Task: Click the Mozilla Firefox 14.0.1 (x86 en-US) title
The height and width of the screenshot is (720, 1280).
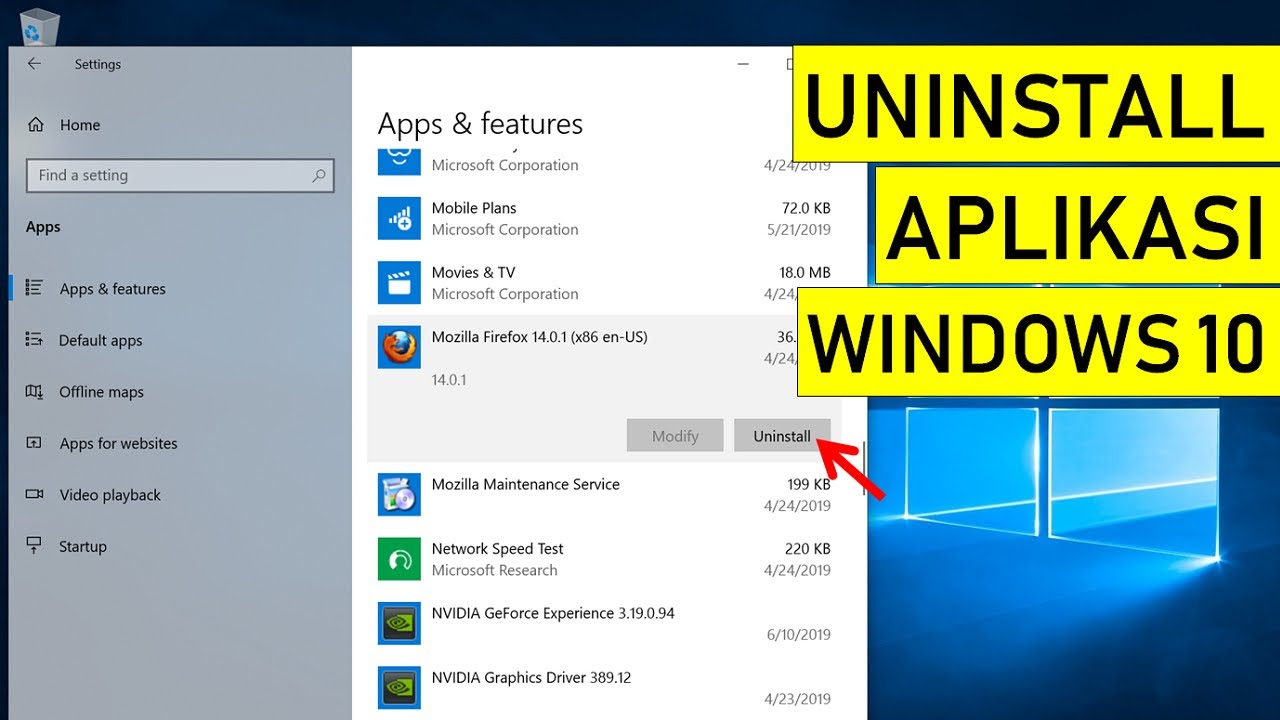Action: [539, 337]
